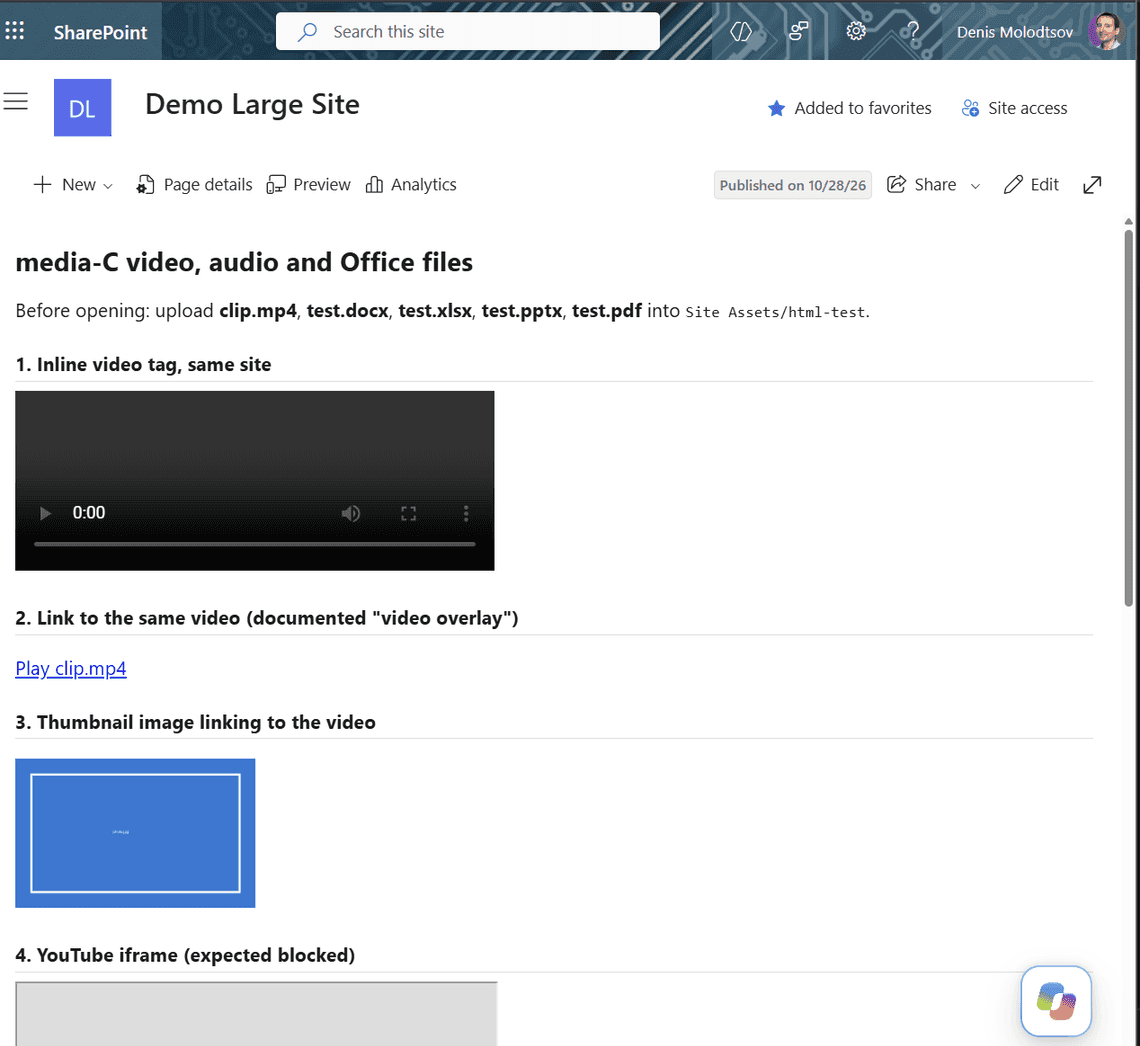Open Page details pane
The image size is (1140, 1046).
tap(194, 185)
